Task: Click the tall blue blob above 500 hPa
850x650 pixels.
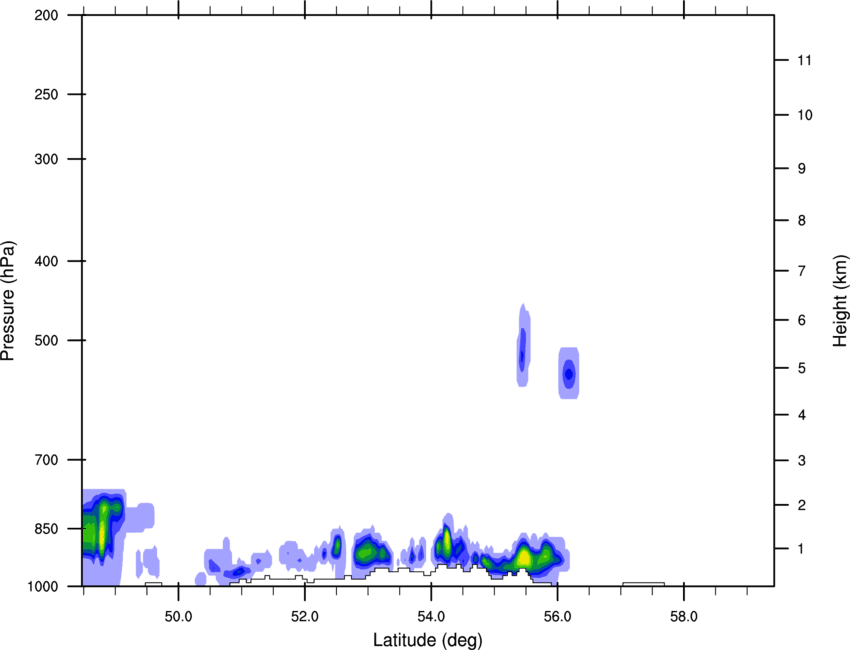Action: (523, 345)
